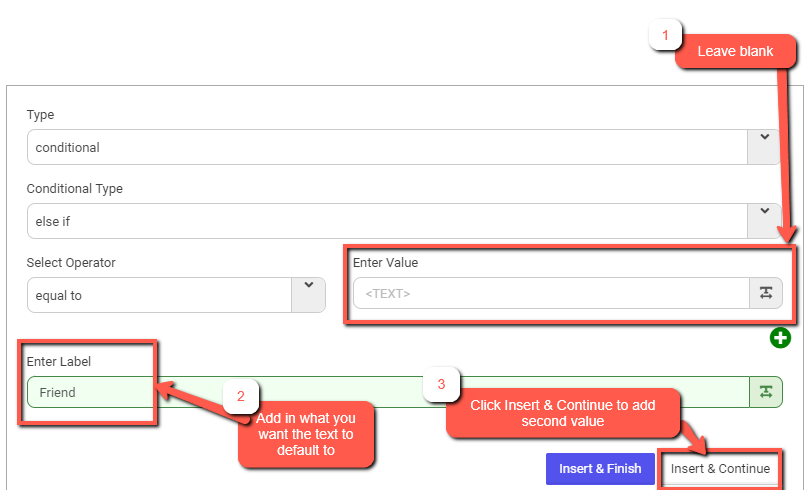Click the 'Click Insert & Continue' callout
The width and height of the screenshot is (804, 490).
coord(563,413)
